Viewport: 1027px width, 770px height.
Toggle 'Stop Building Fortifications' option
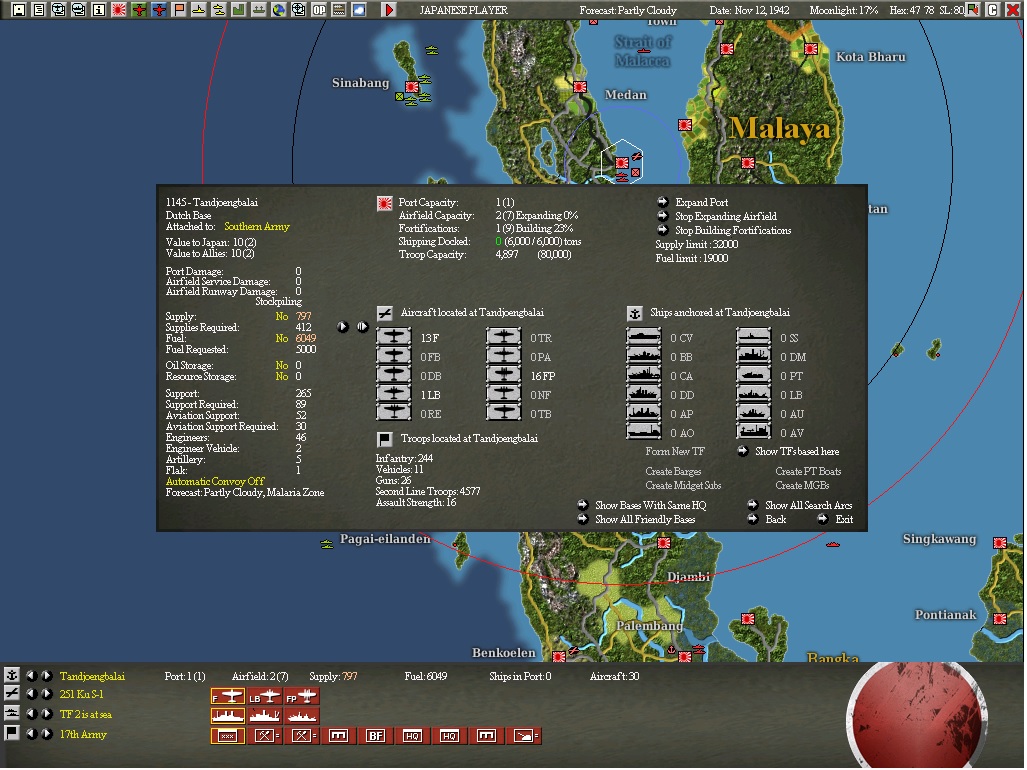click(x=733, y=230)
